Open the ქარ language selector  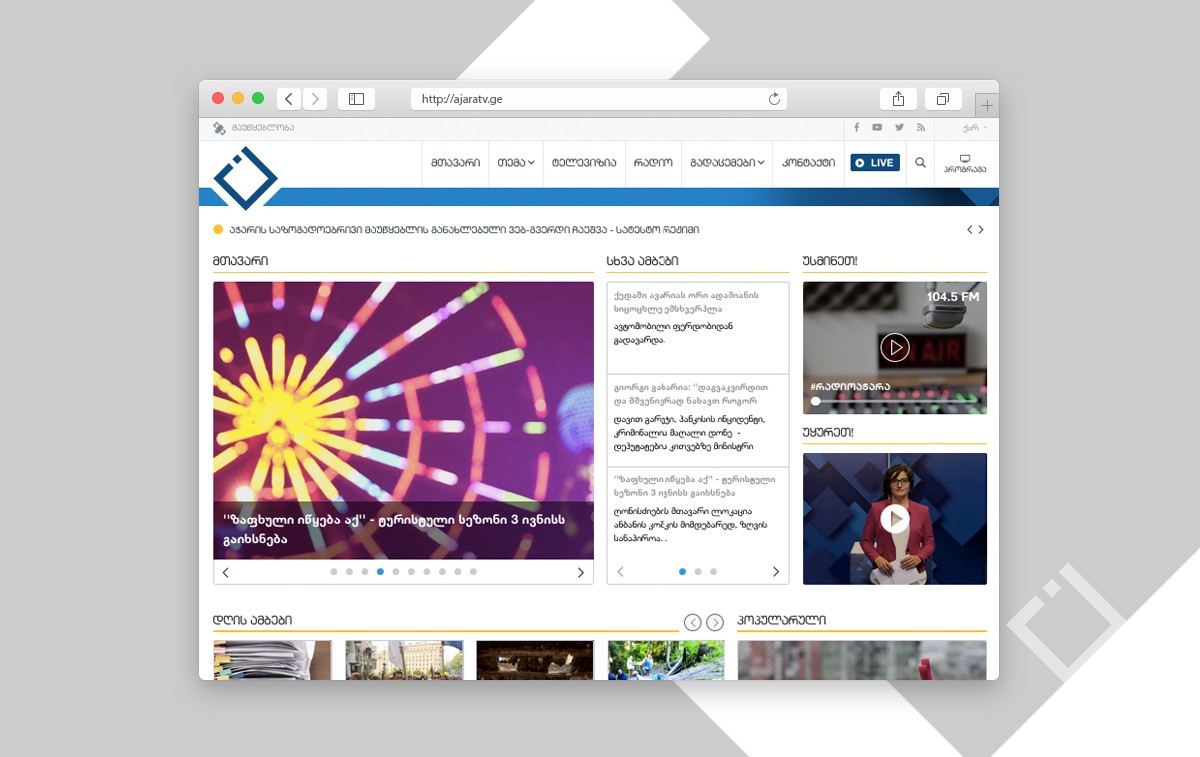(x=974, y=128)
